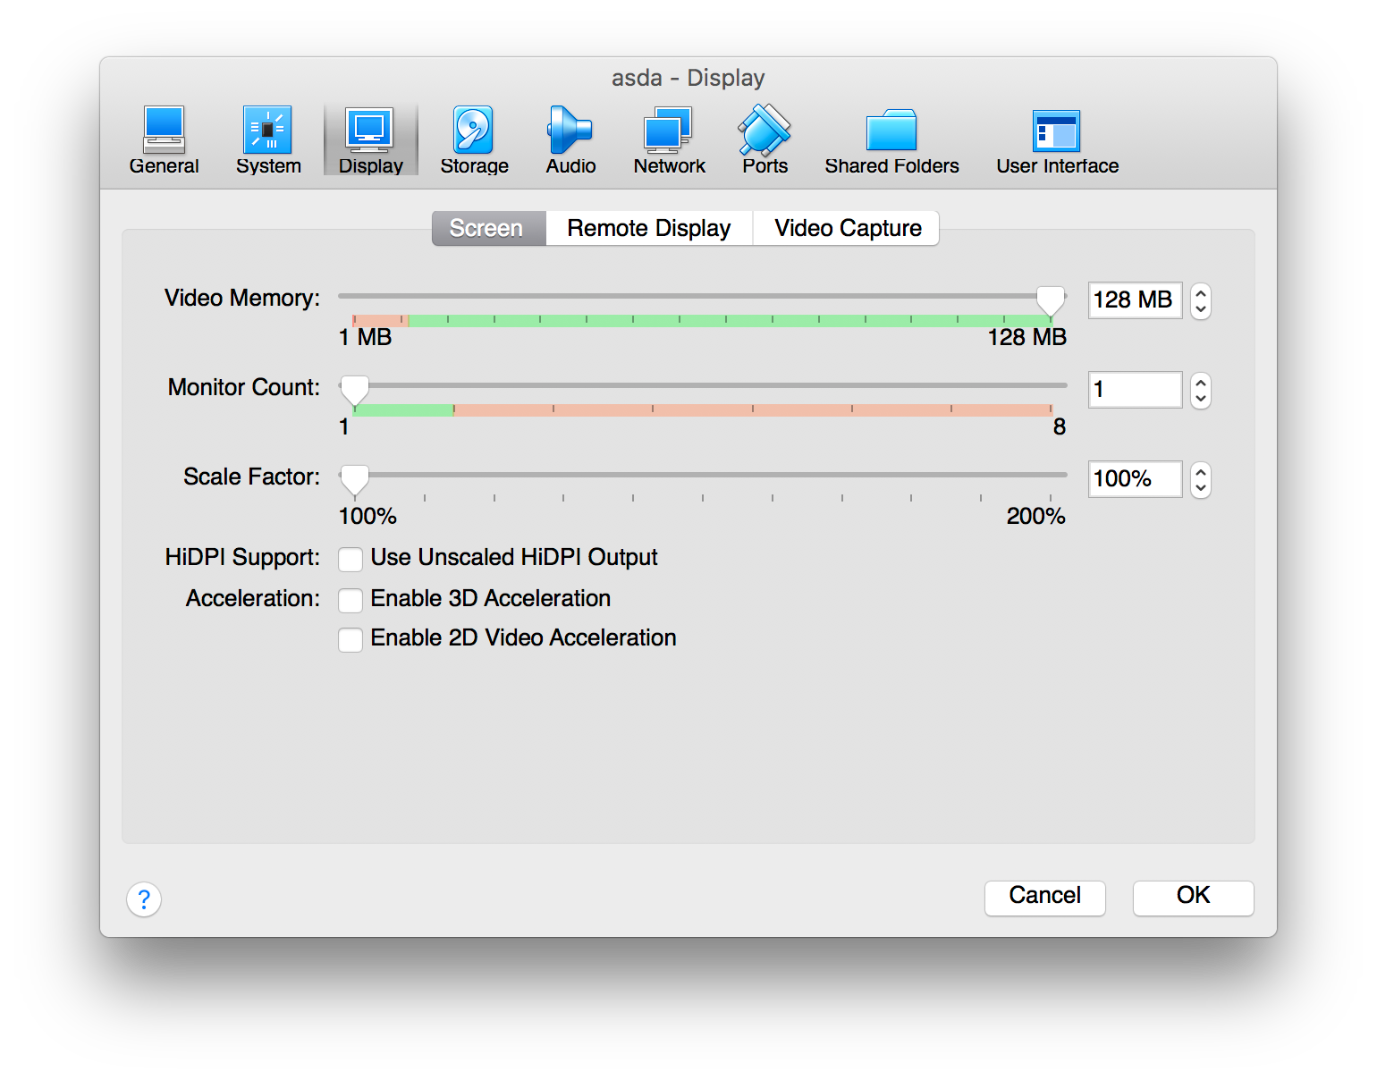This screenshot has width=1377, height=1080.
Task: Open the Audio settings icon
Action: pos(571,140)
